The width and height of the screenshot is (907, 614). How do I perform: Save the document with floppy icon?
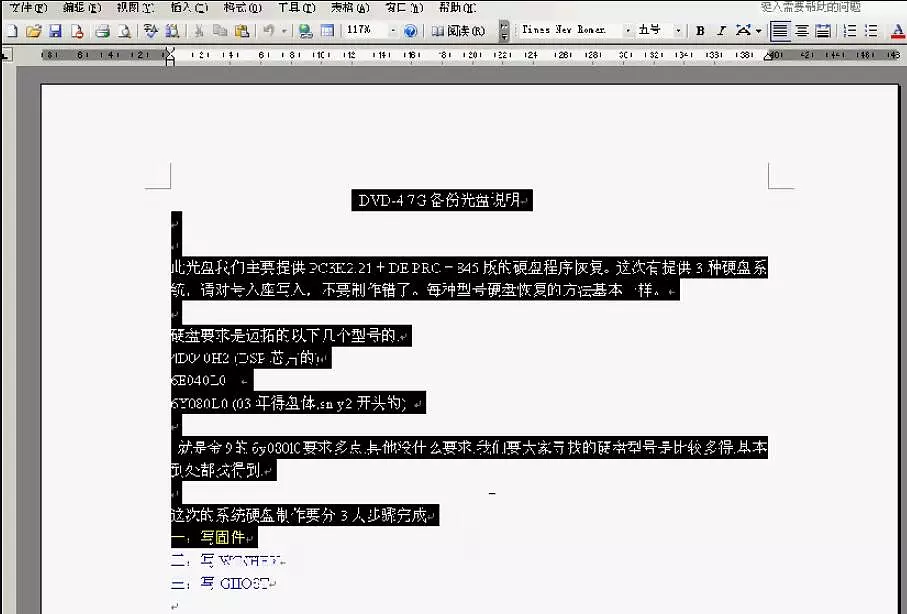pos(56,31)
